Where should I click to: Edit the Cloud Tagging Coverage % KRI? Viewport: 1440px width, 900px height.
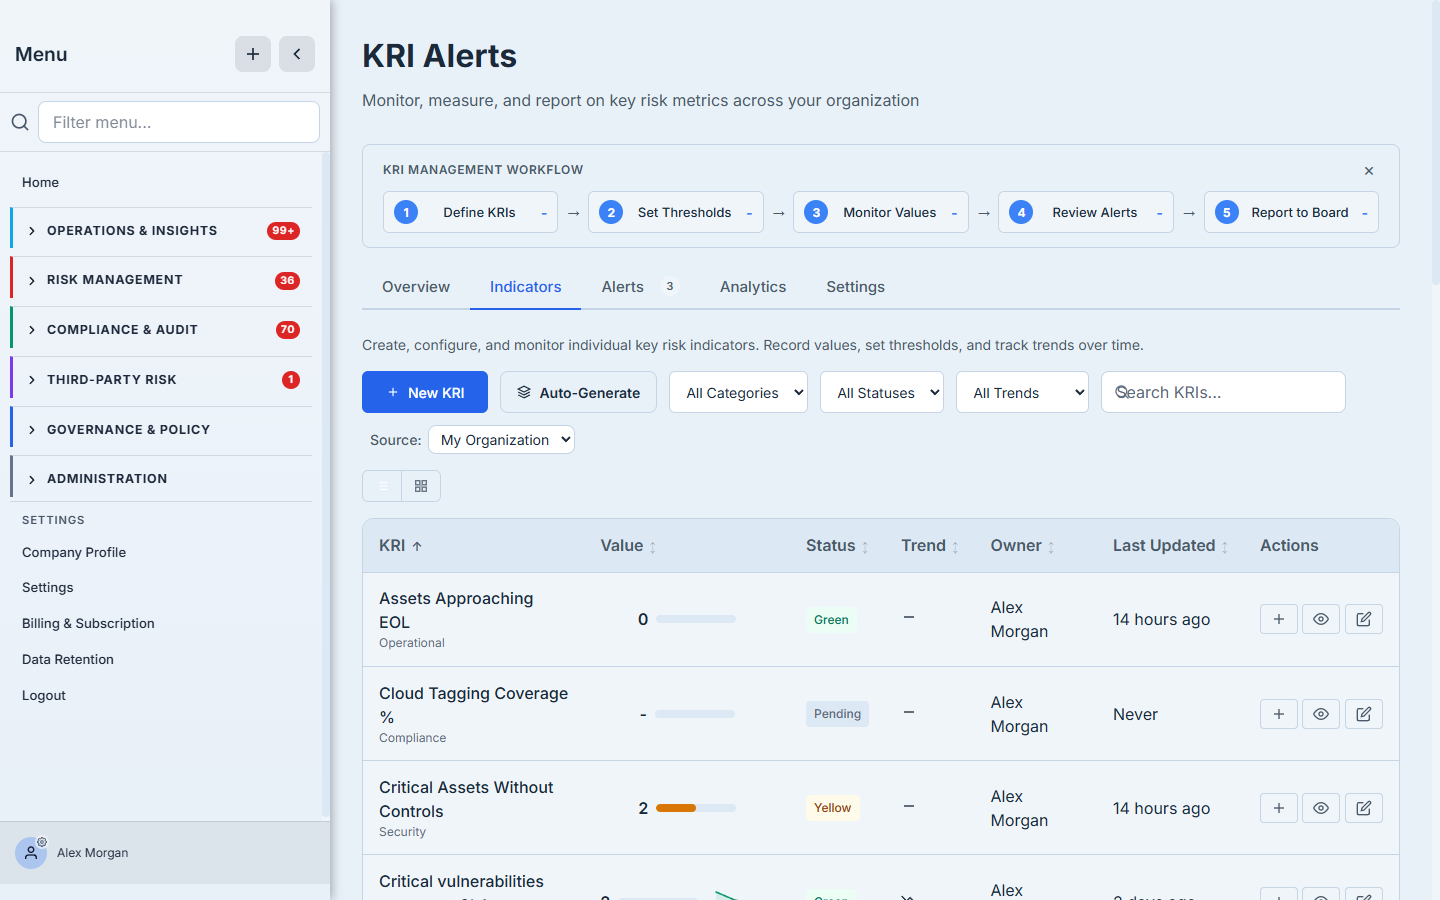click(1364, 714)
